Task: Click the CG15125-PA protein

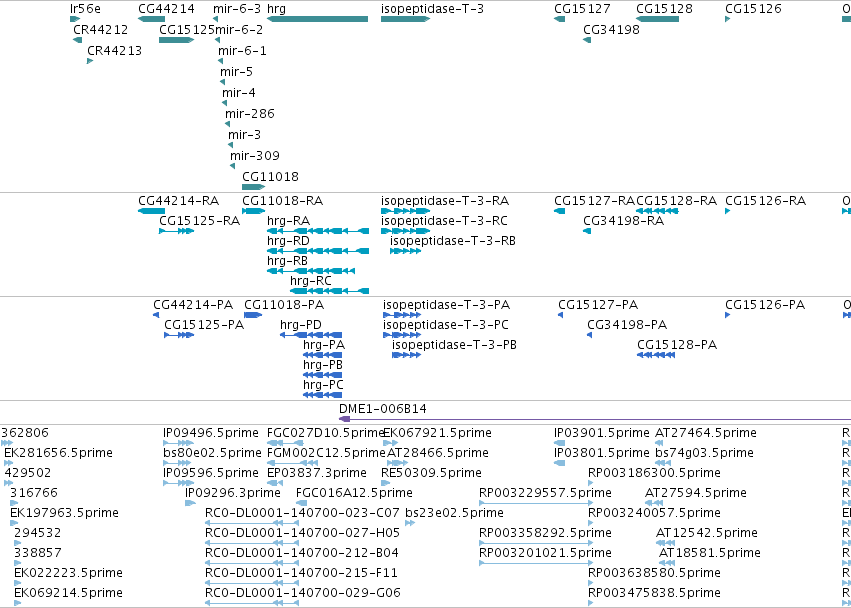Action: coord(179,335)
